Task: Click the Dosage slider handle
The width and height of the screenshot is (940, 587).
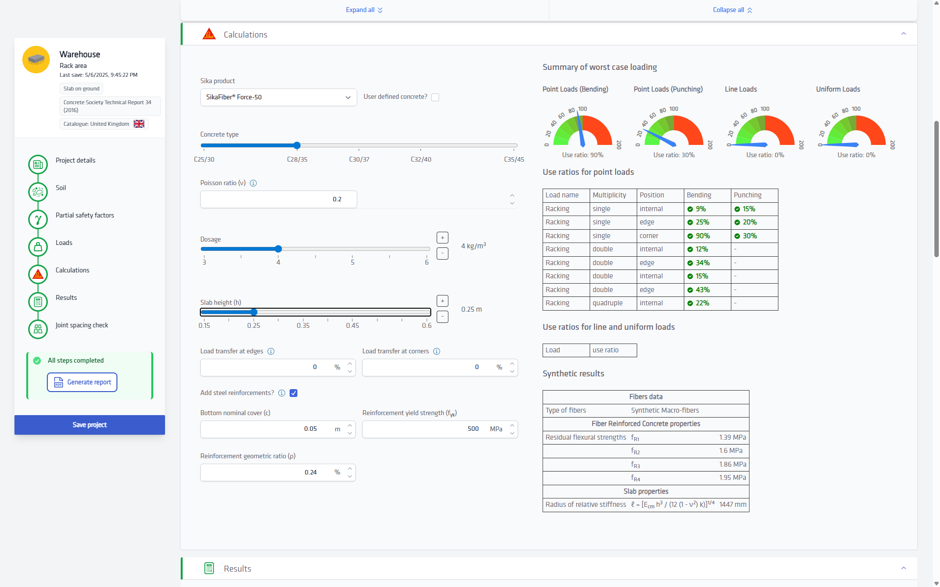Action: tap(278, 249)
